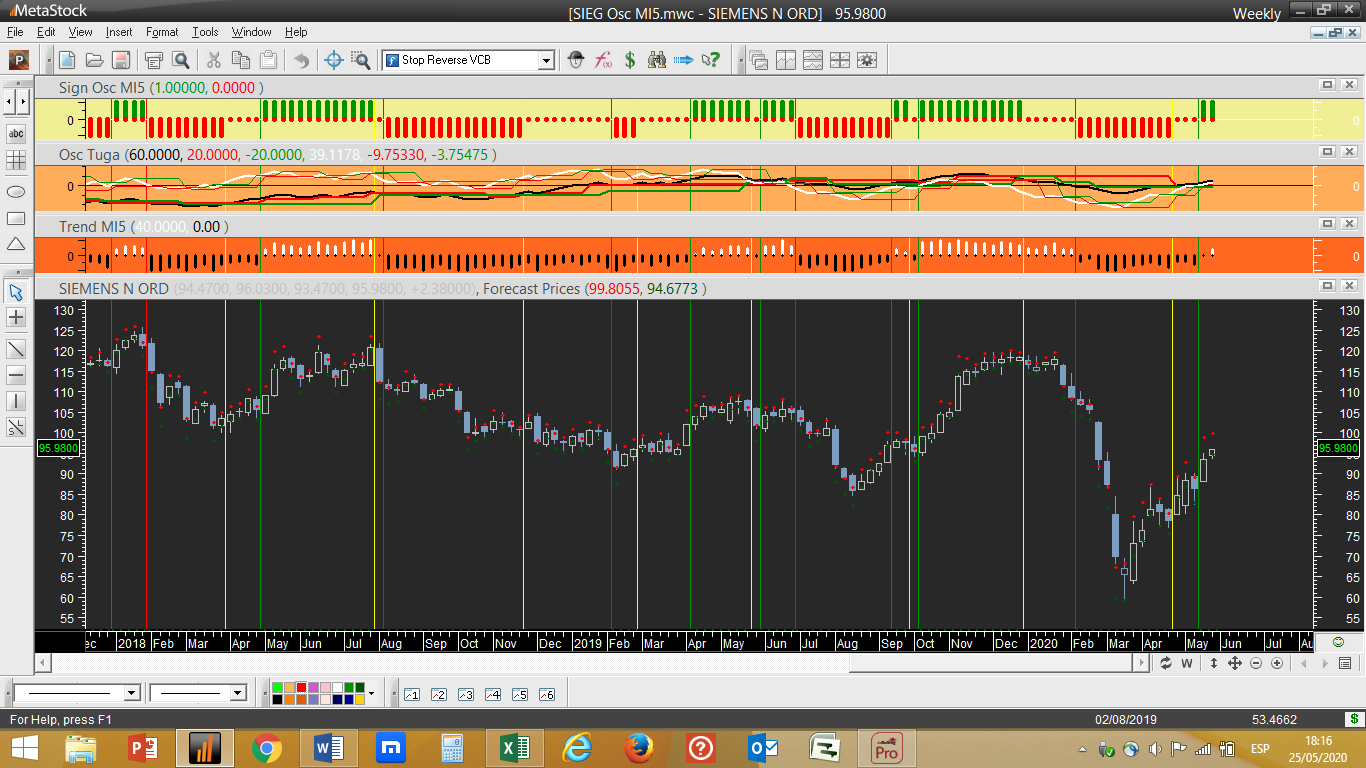Toggle the abc text annotation tool
Image resolution: width=1366 pixels, height=768 pixels.
click(x=16, y=134)
